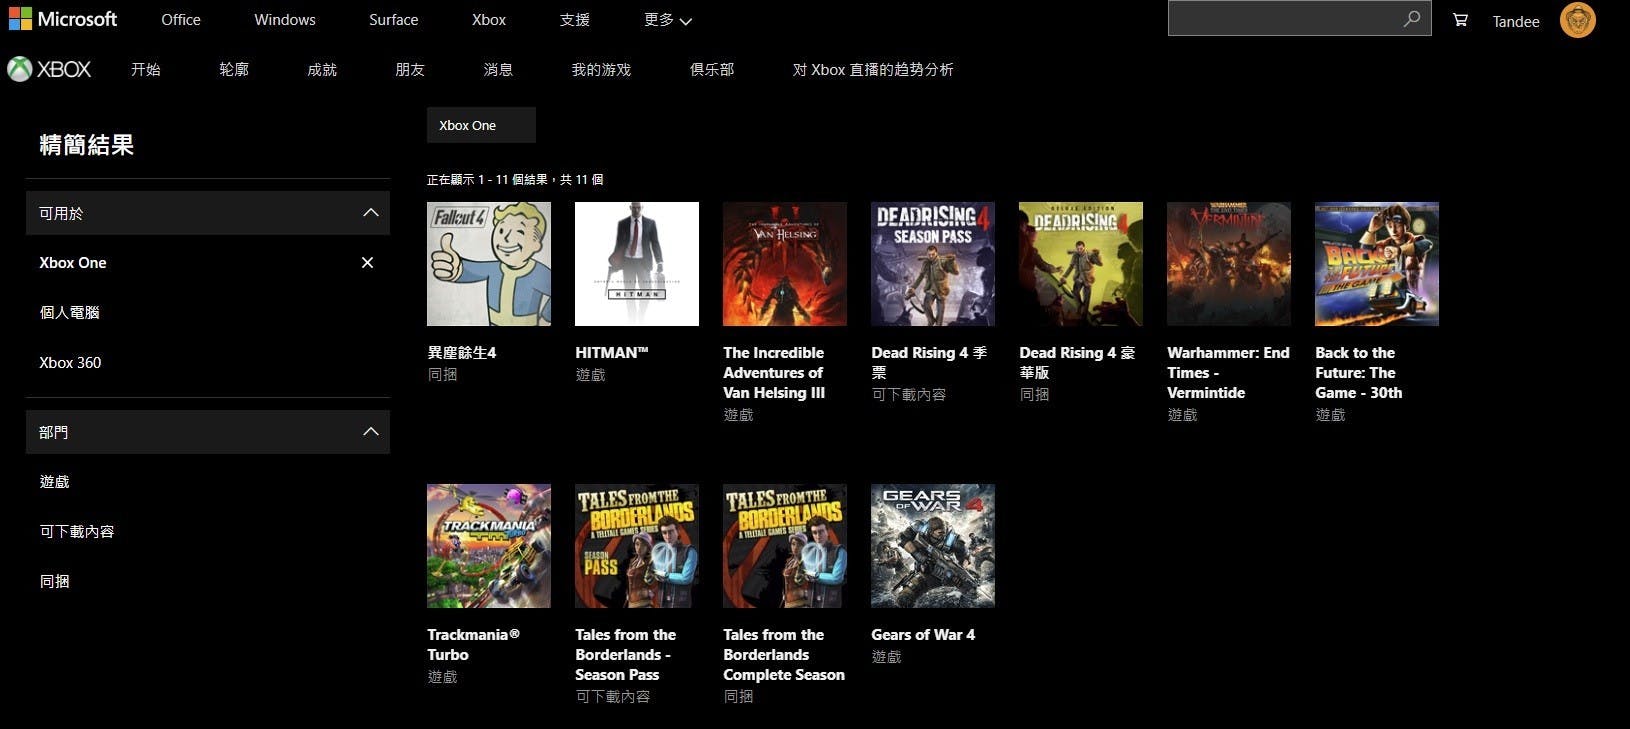Screen dimensions: 1630x729
Task: Click the results count text 正在顯示 1 - 11
Action: [x=515, y=180]
